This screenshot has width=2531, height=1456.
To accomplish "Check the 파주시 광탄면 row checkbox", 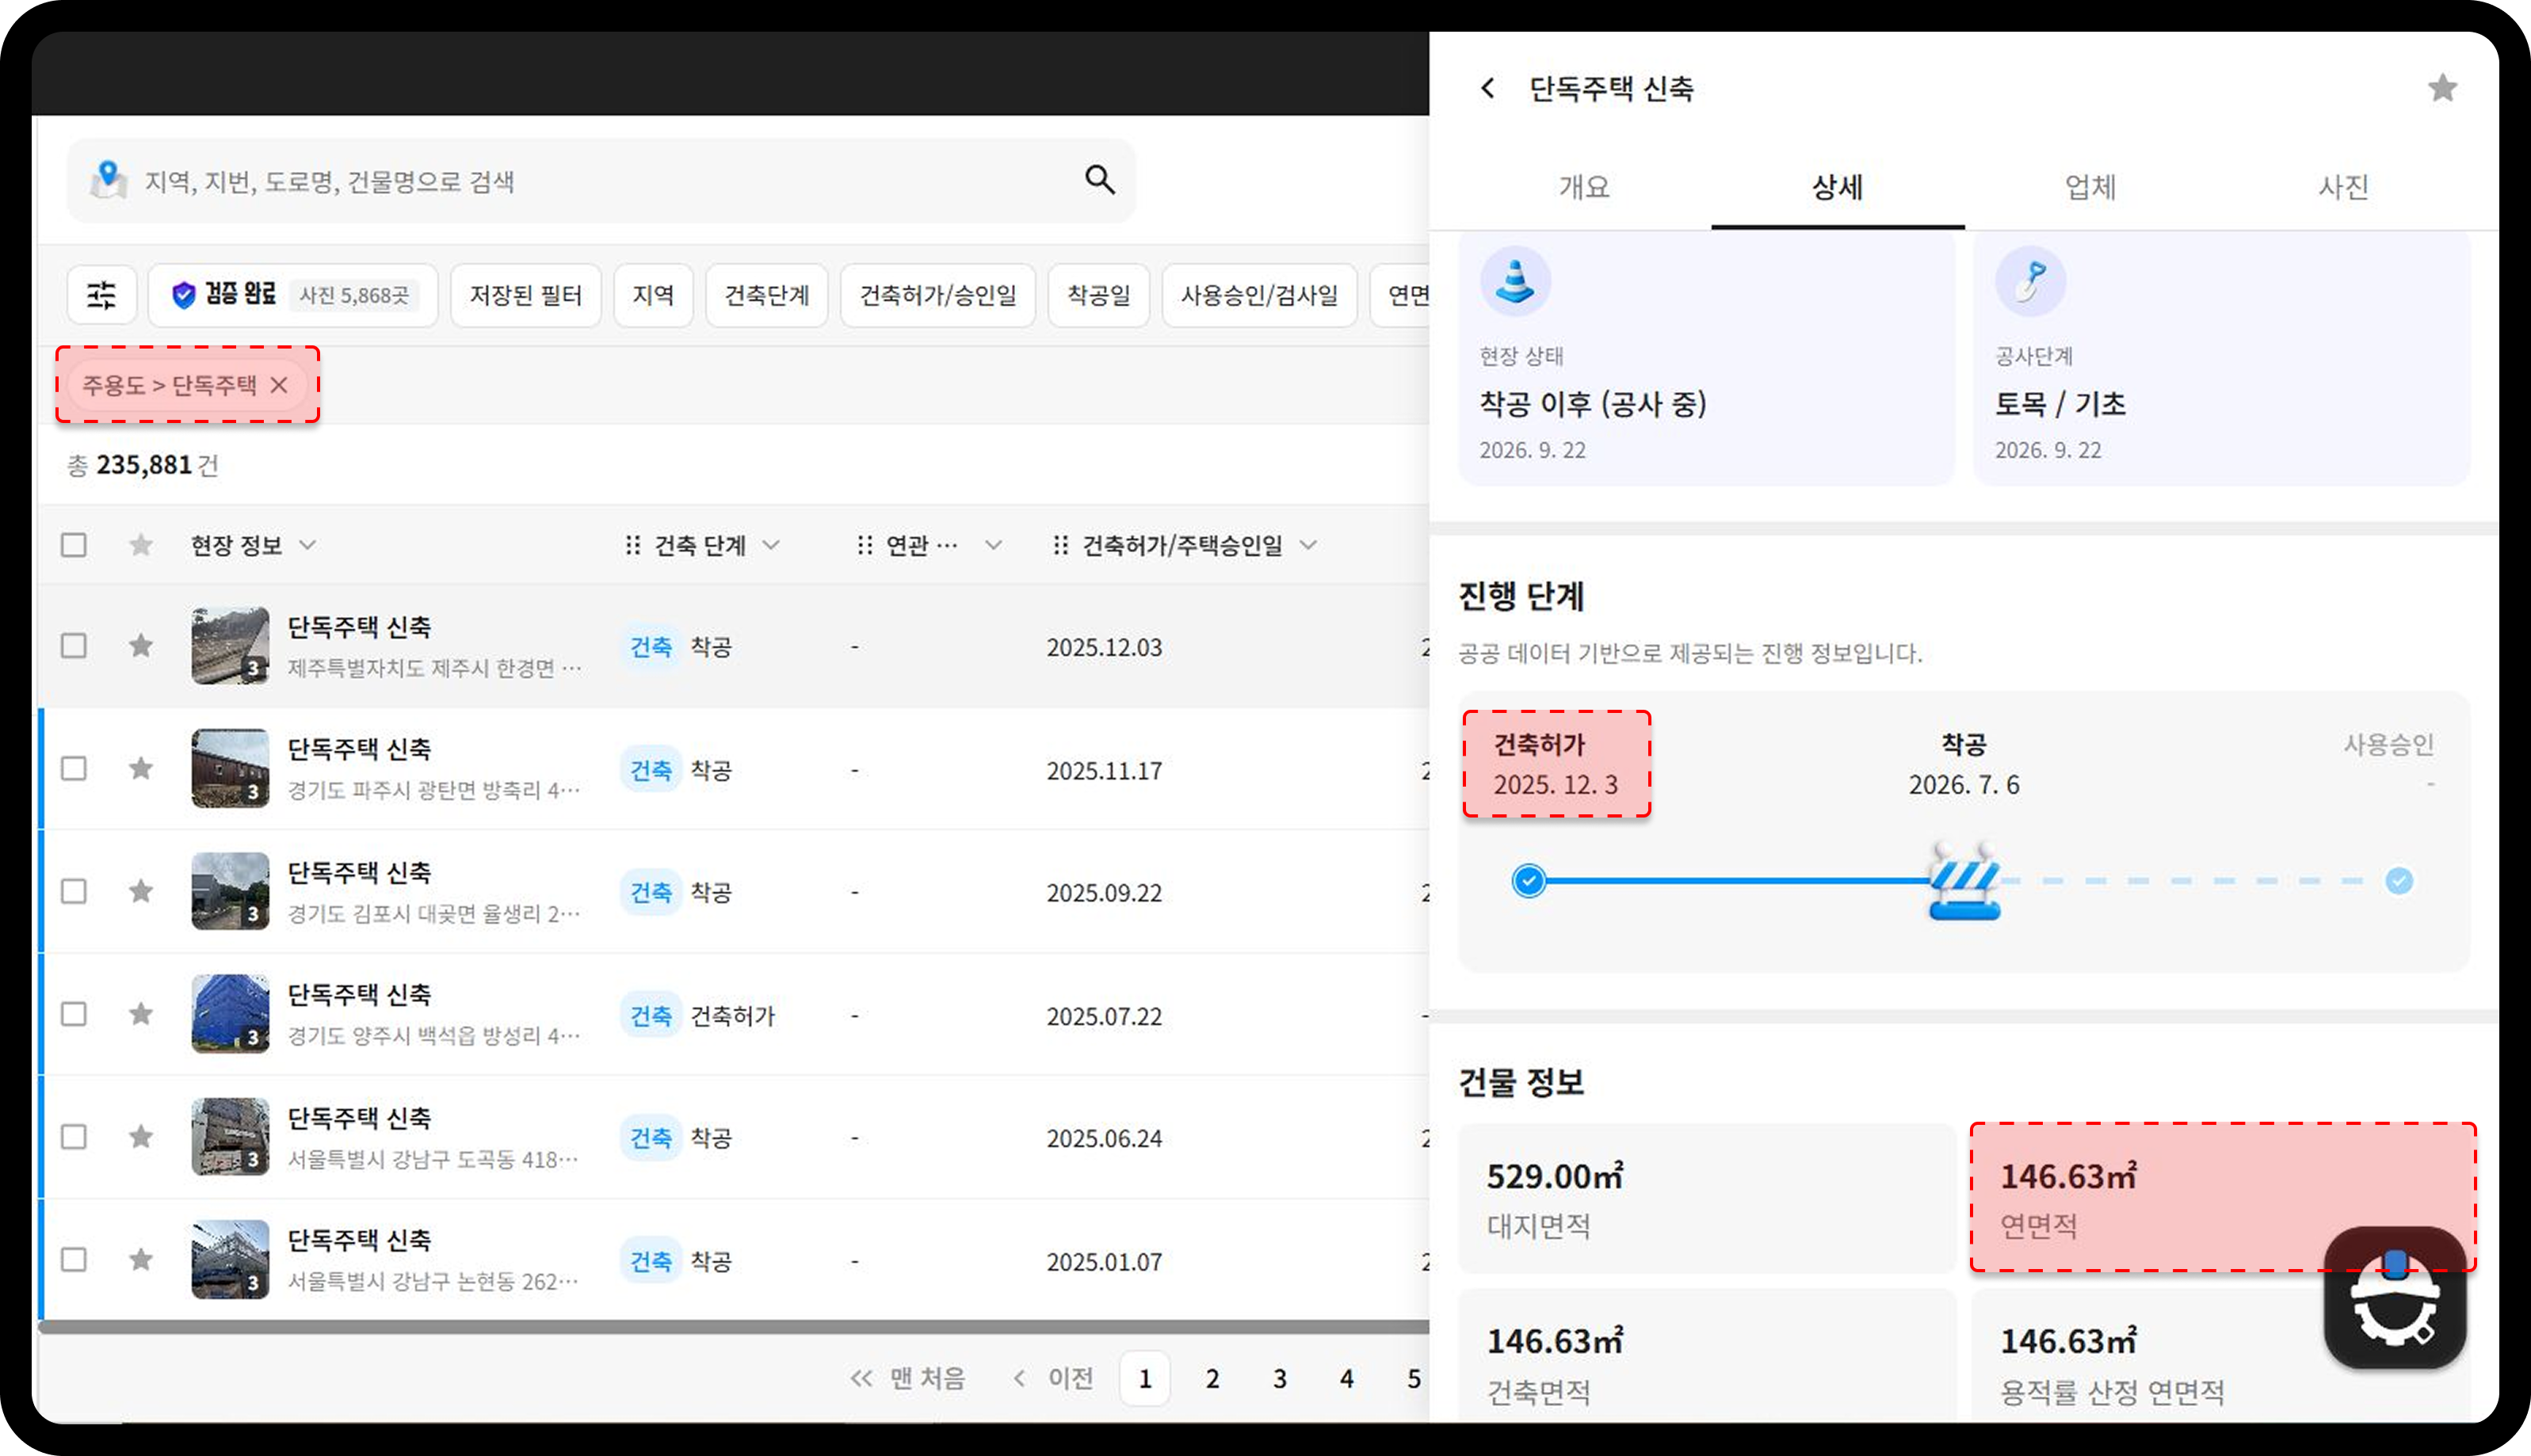I will 74,768.
